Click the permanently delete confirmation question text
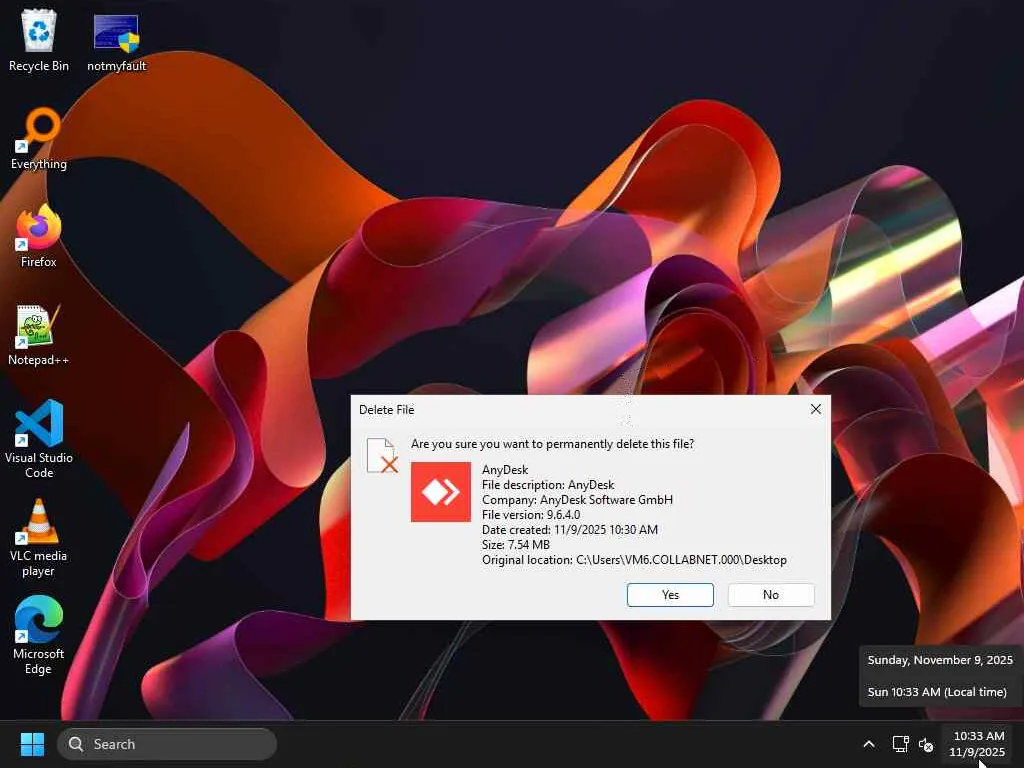Screen dimensions: 1024x768 coord(552,444)
